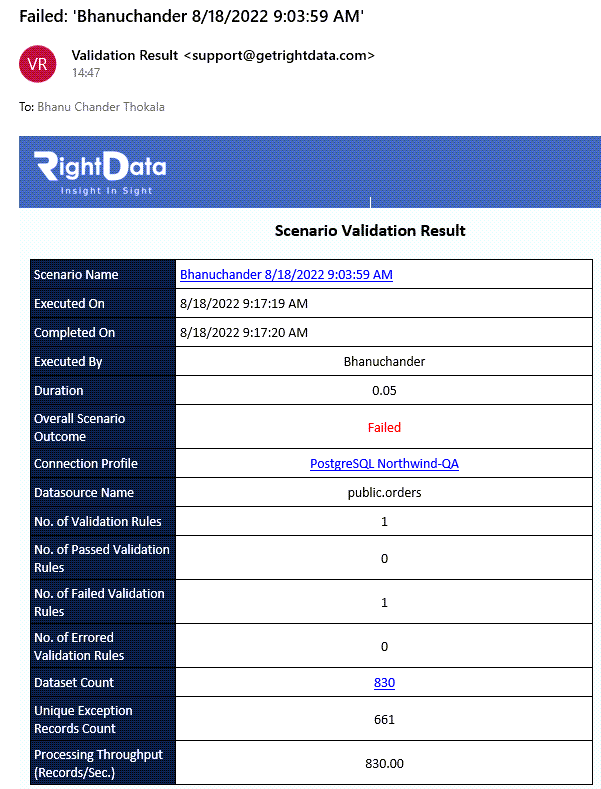This screenshot has height=789, width=601.
Task: Click the Connection Profile label cell
Action: [103, 463]
